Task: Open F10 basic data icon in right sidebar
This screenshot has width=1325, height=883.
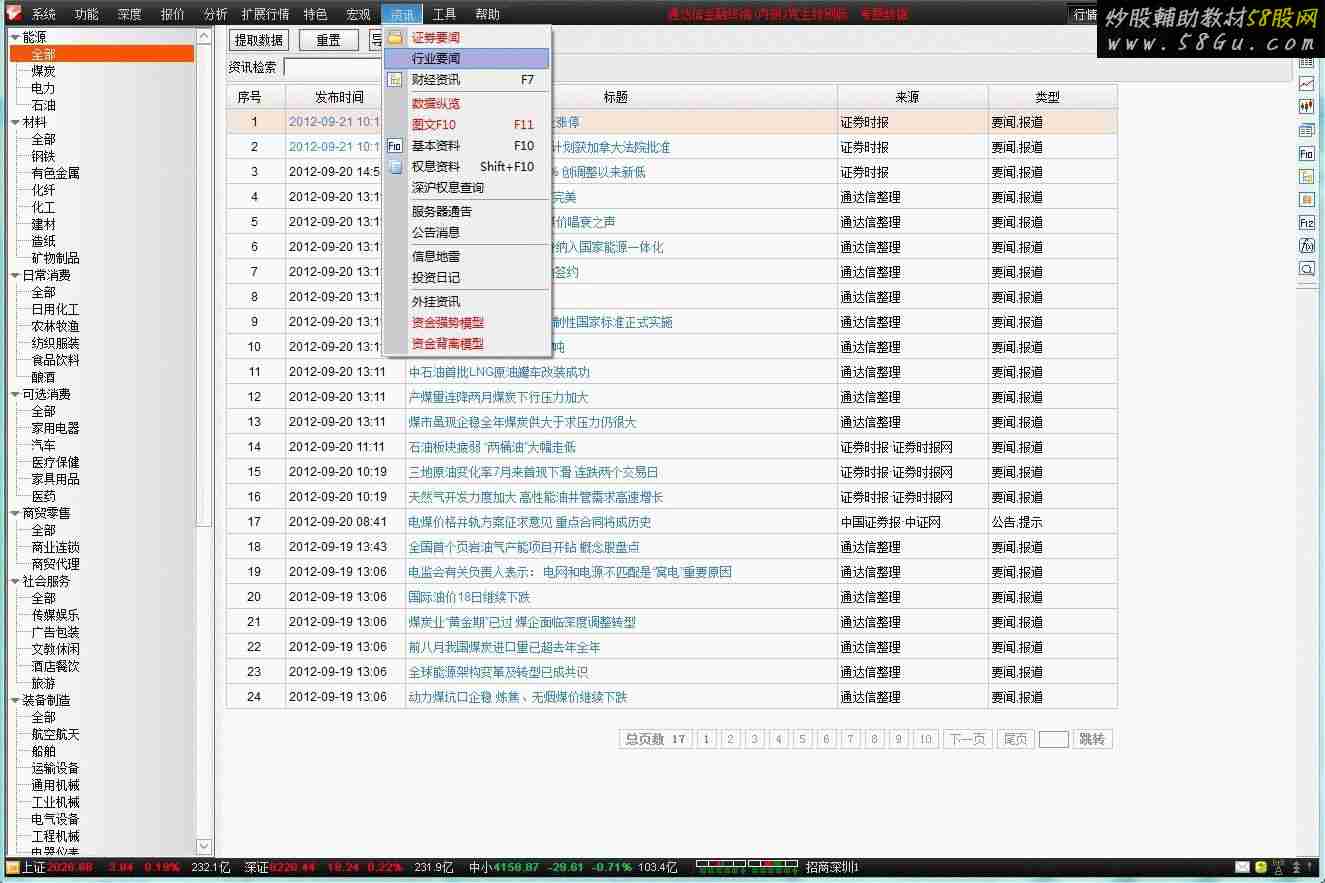Action: pyautogui.click(x=1306, y=154)
